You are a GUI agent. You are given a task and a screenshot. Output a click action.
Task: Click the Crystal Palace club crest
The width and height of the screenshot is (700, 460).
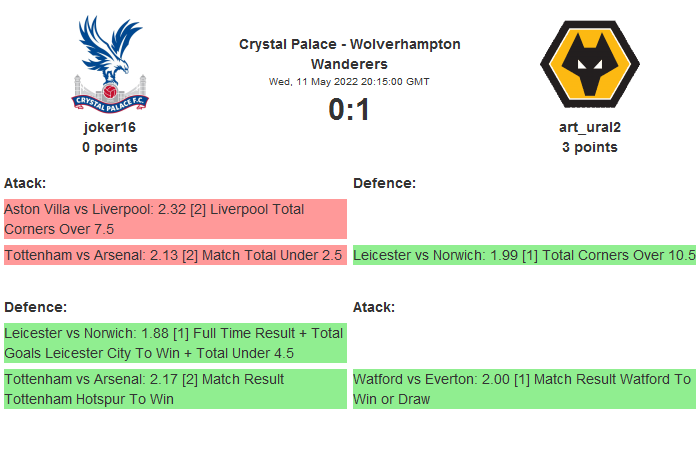coord(110,62)
